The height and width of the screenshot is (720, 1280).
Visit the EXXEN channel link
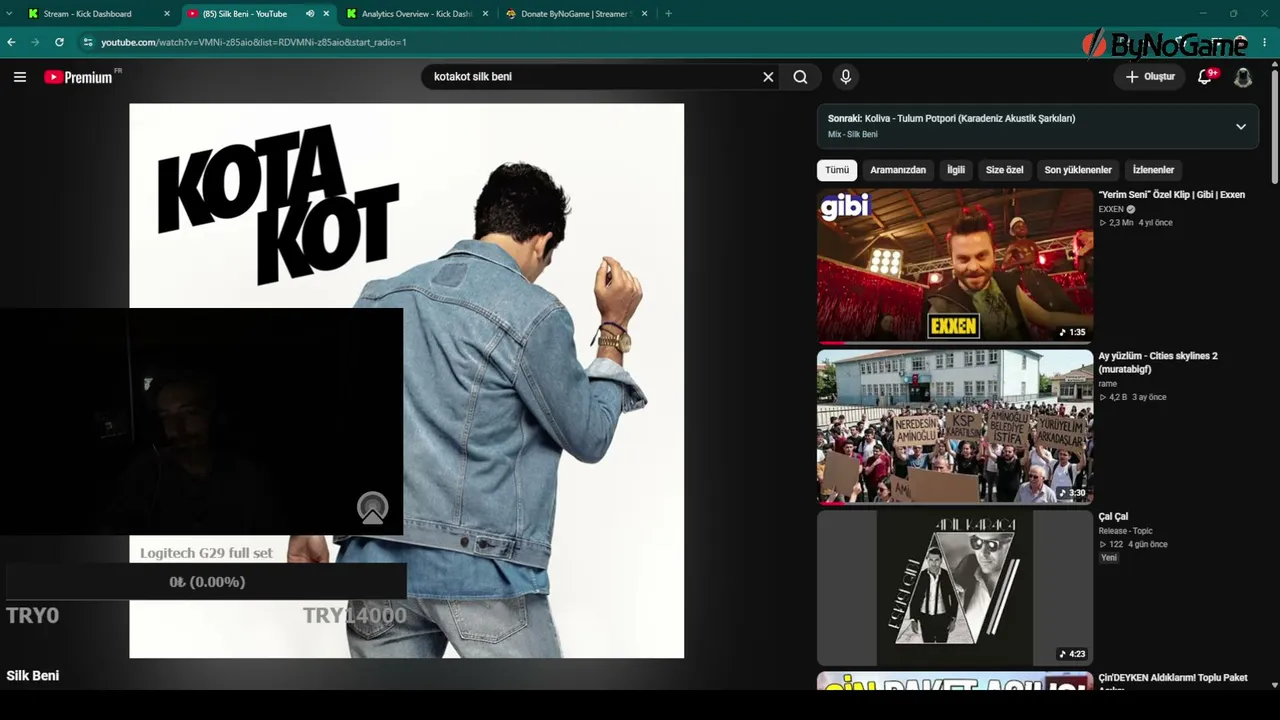pyautogui.click(x=1111, y=209)
